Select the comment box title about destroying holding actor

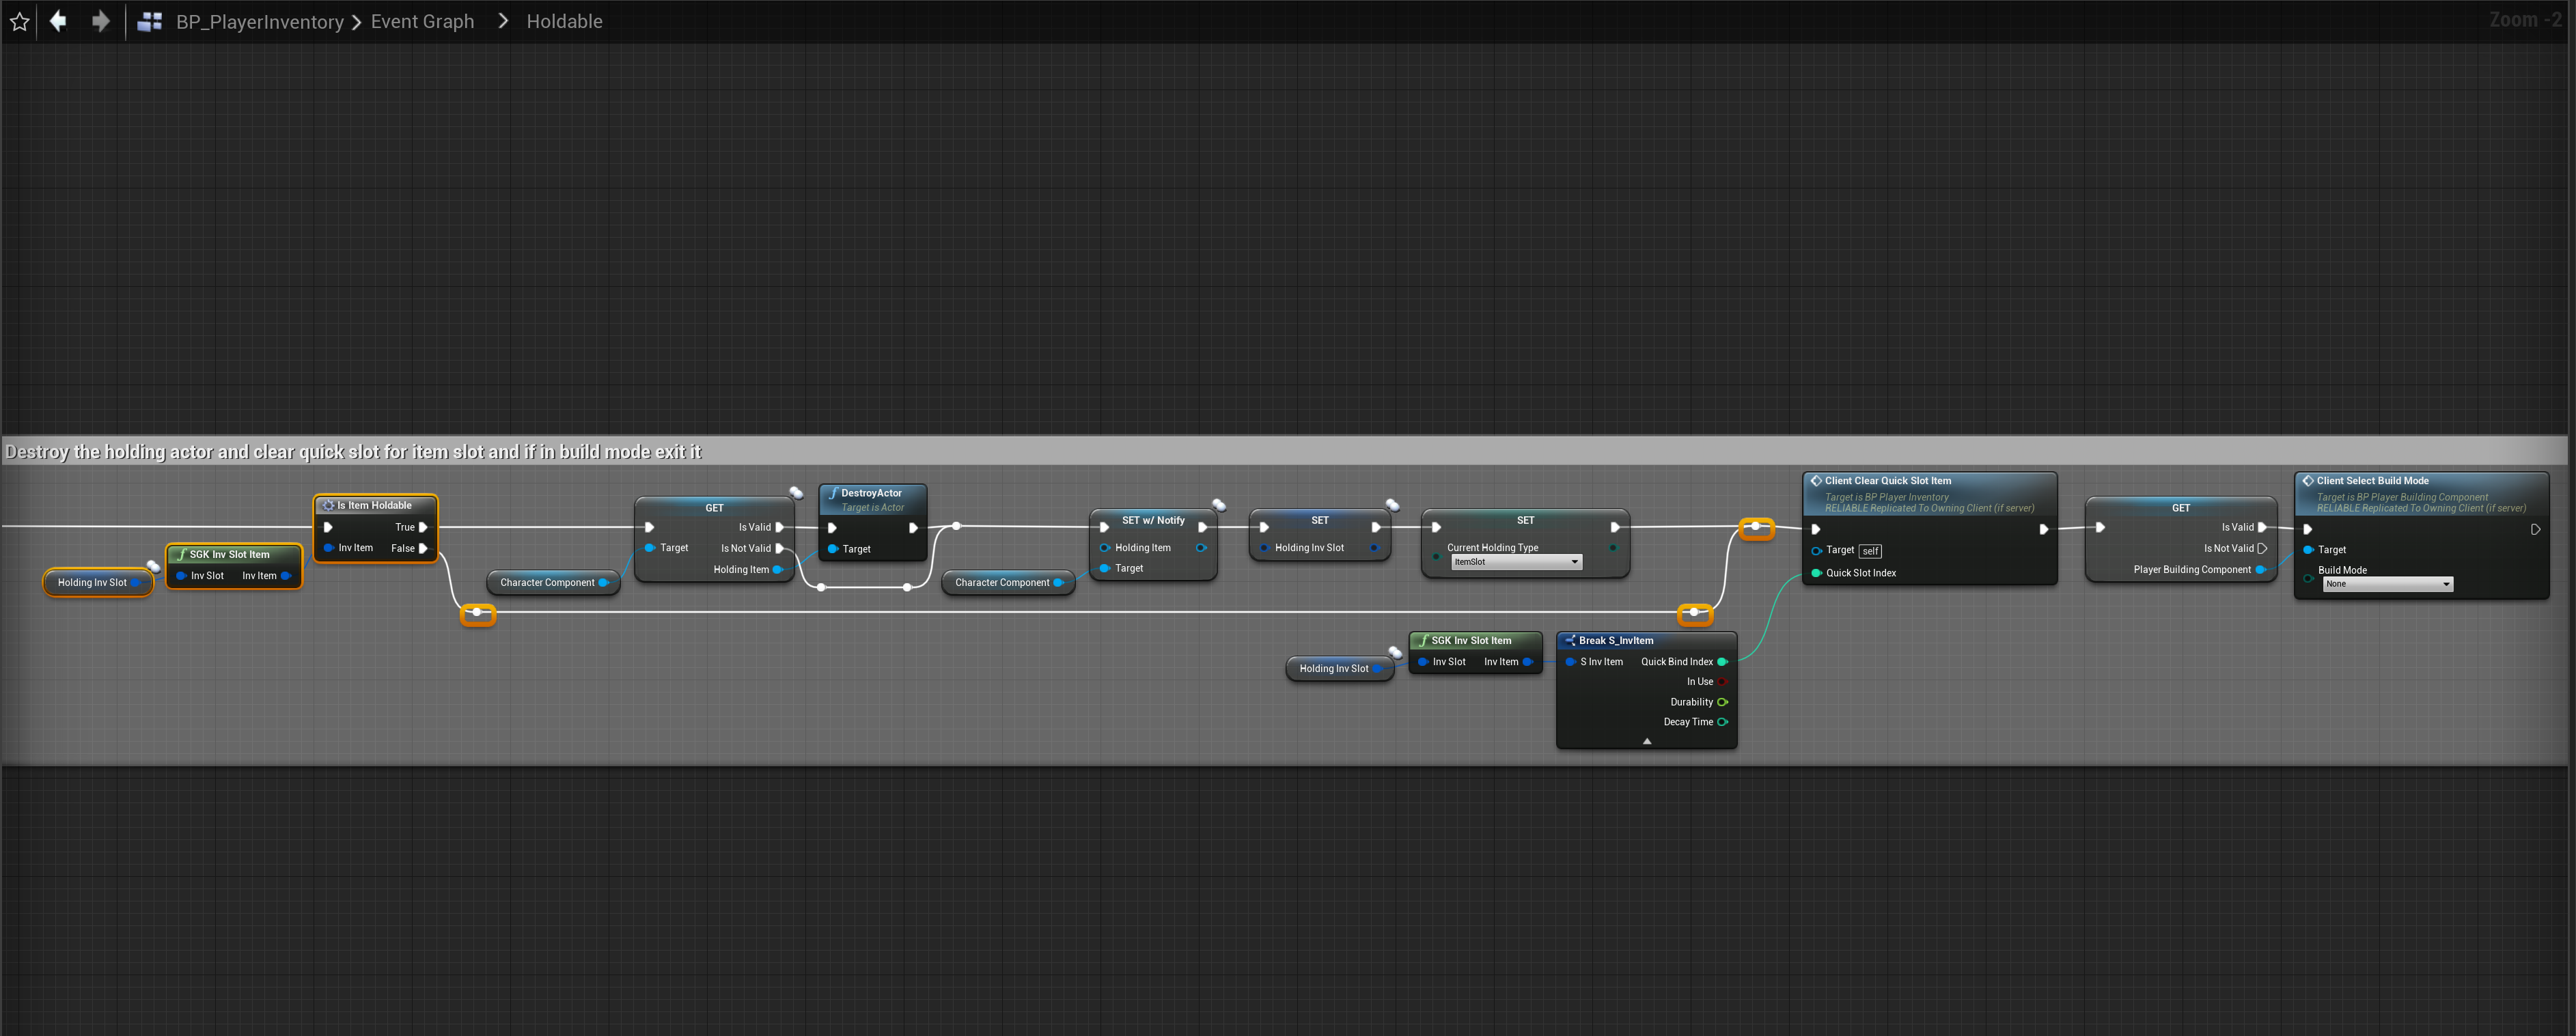pyautogui.click(x=353, y=452)
